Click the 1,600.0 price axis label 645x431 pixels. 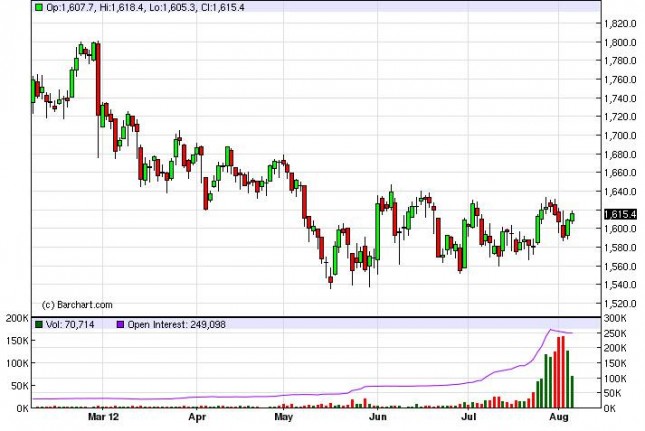pos(620,229)
